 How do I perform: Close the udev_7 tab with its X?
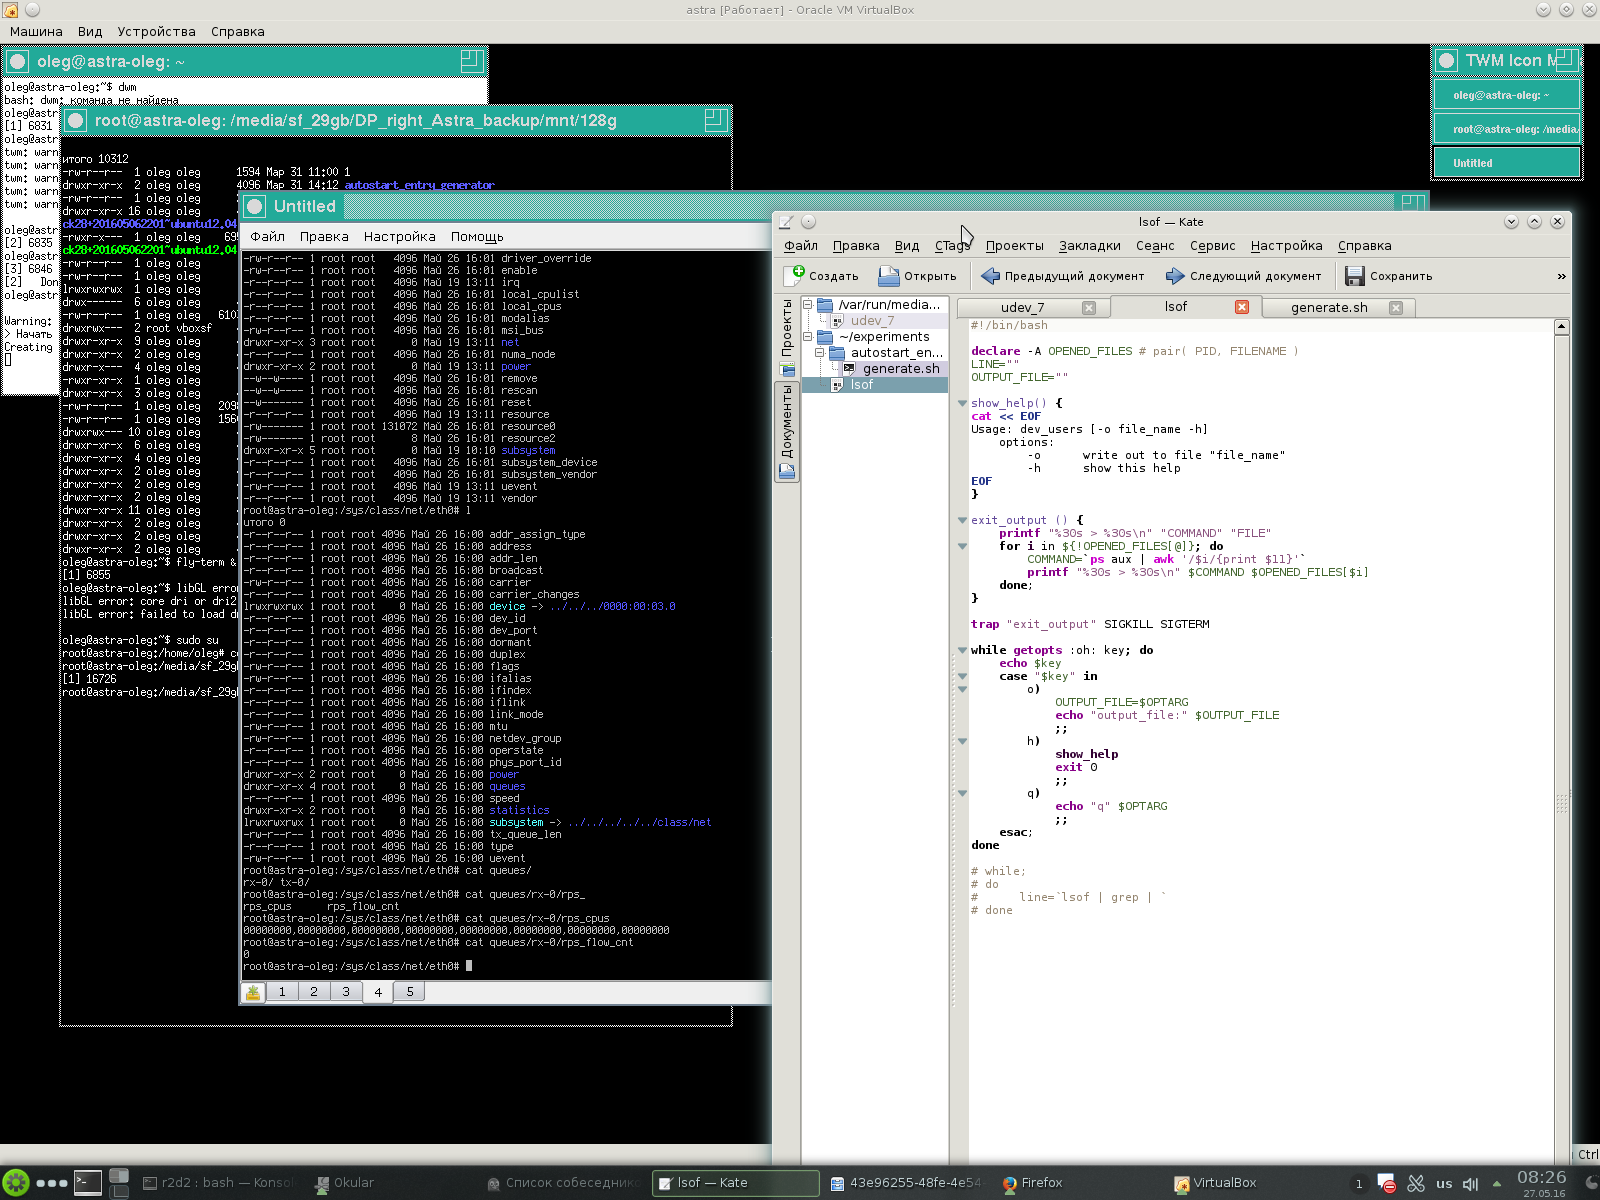click(1089, 308)
